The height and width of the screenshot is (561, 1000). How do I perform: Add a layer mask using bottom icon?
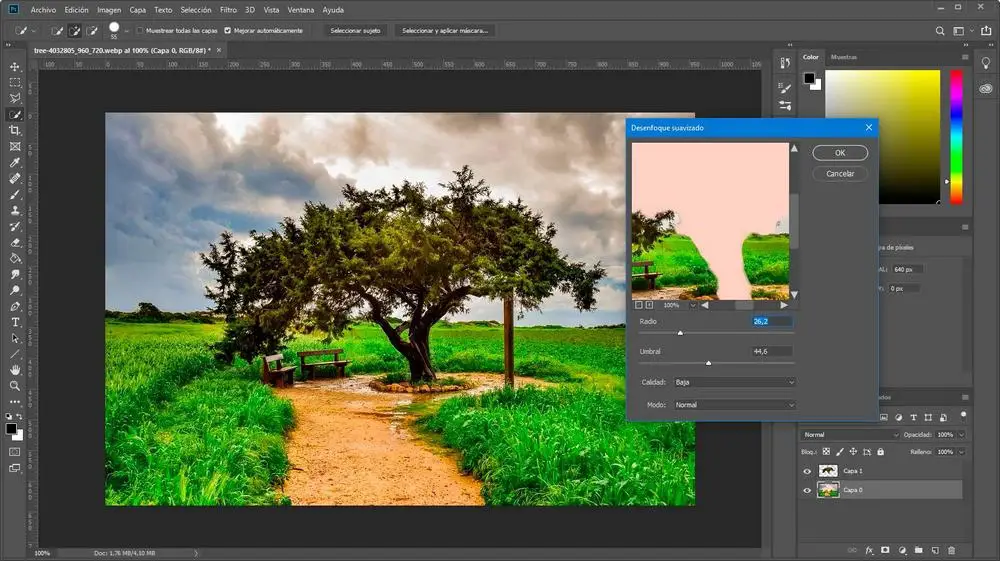(886, 550)
